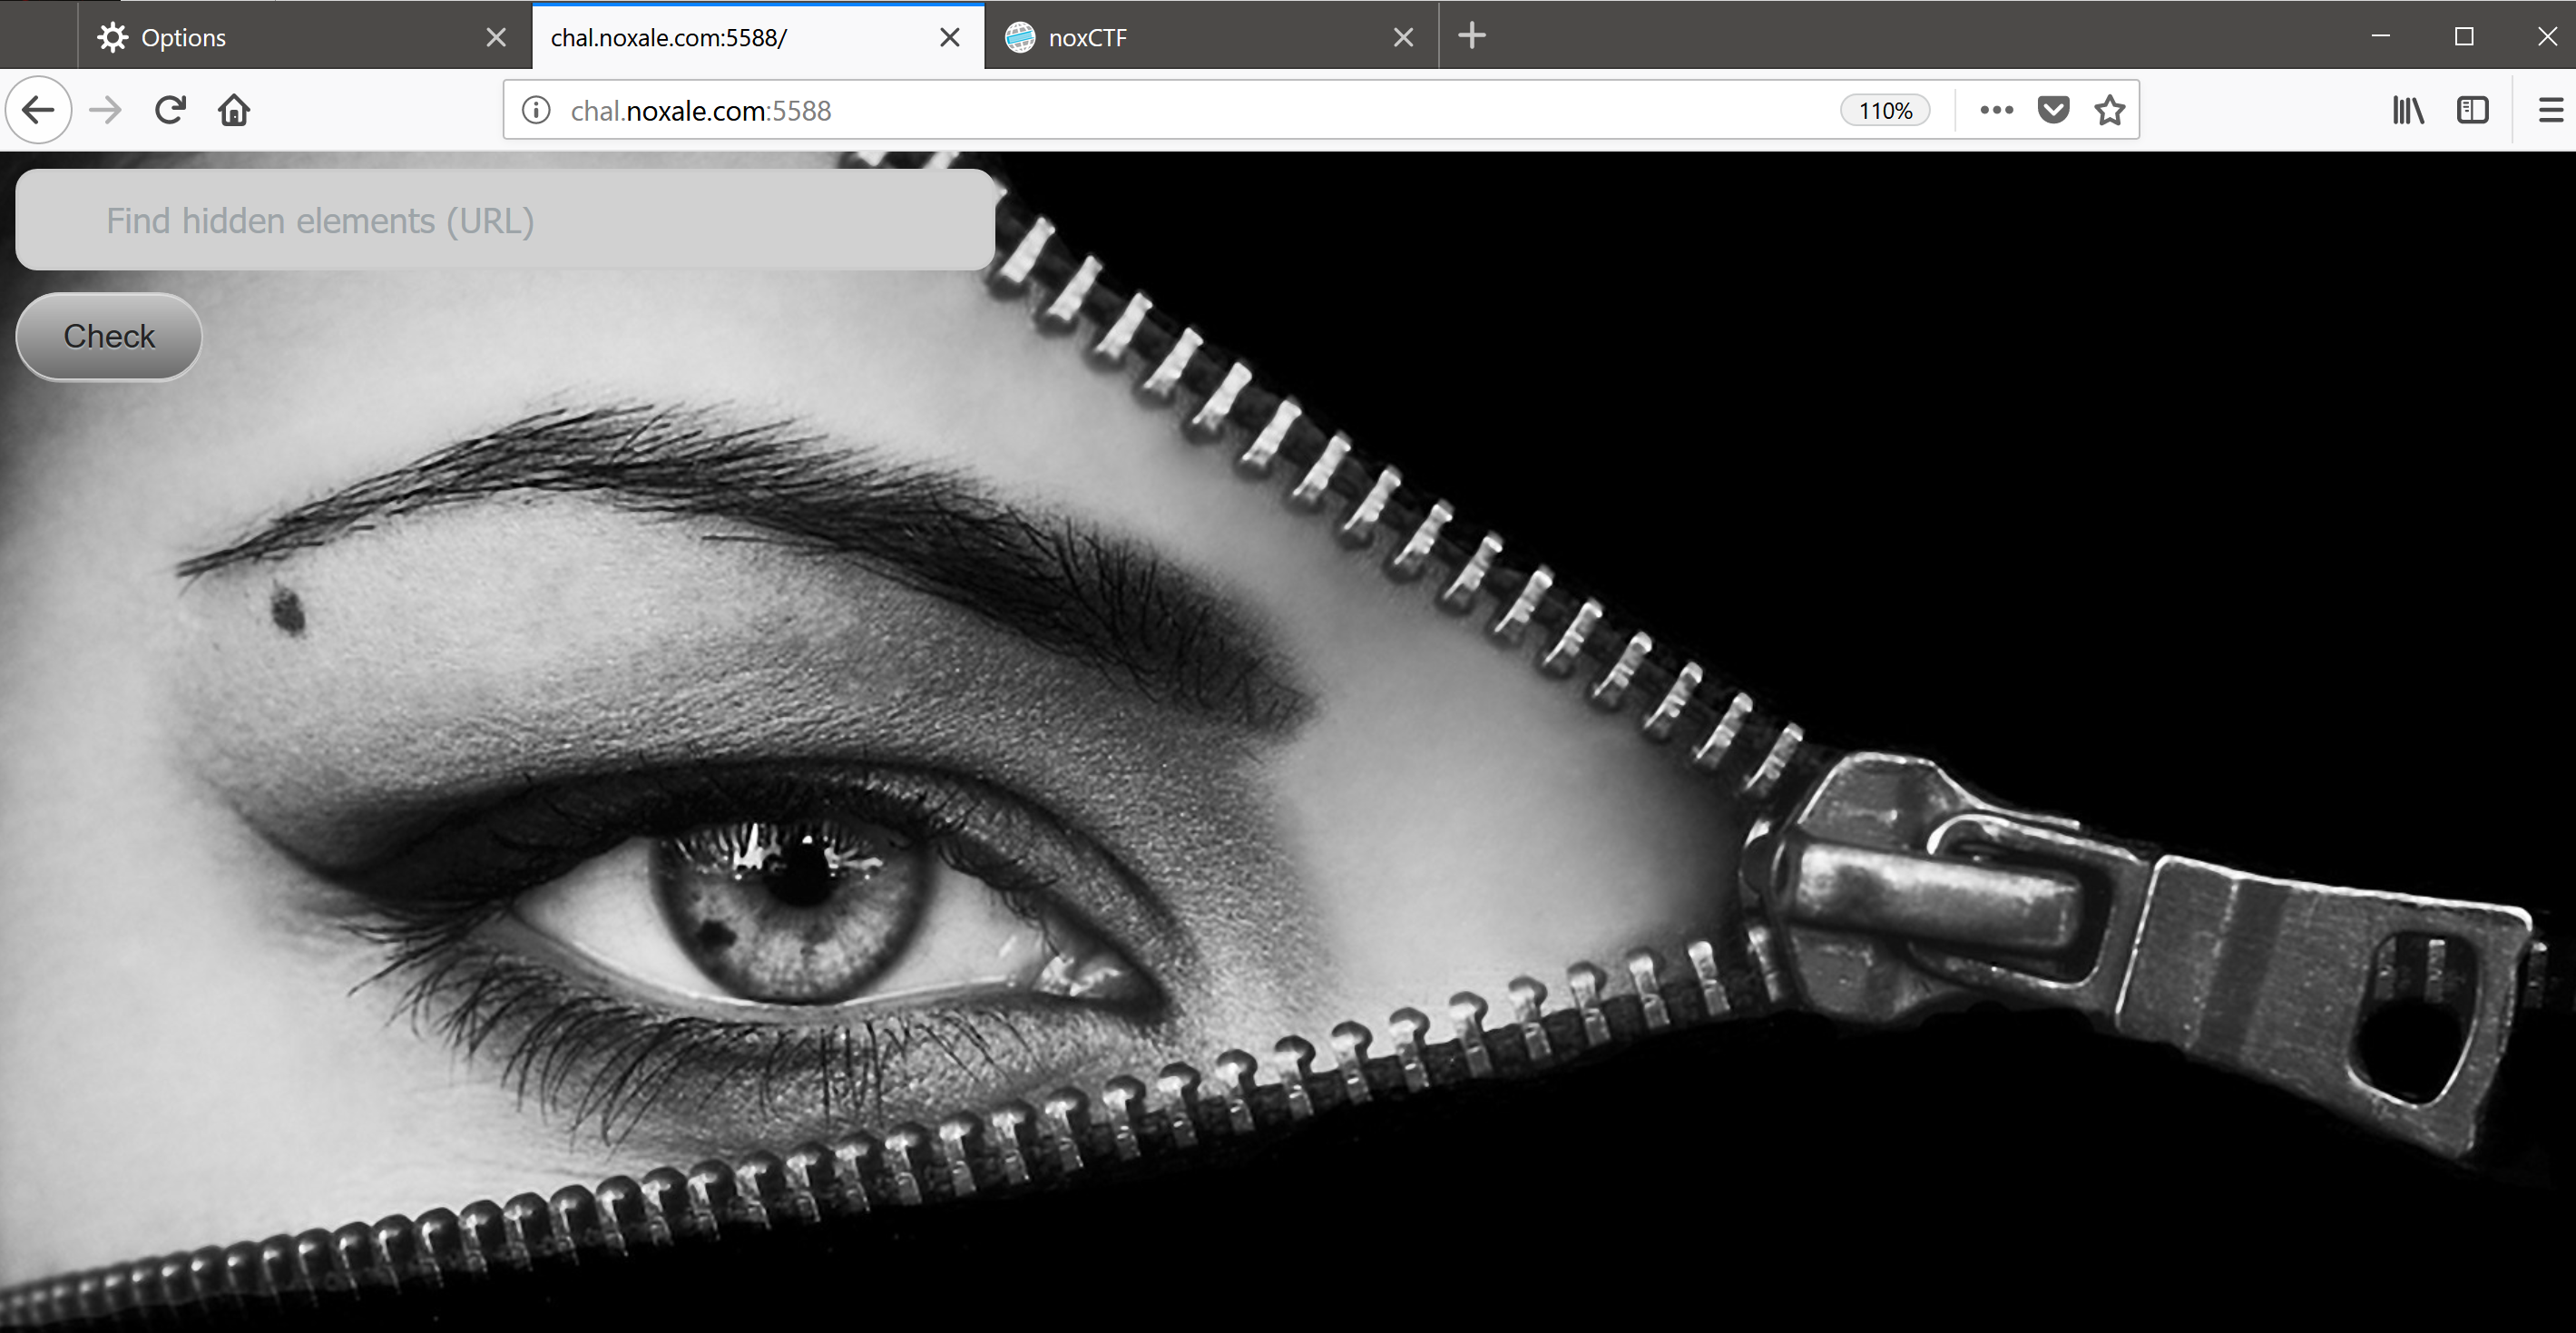Screen dimensions: 2576x1333
Task: Open the site information icon in address bar
Action: (537, 110)
